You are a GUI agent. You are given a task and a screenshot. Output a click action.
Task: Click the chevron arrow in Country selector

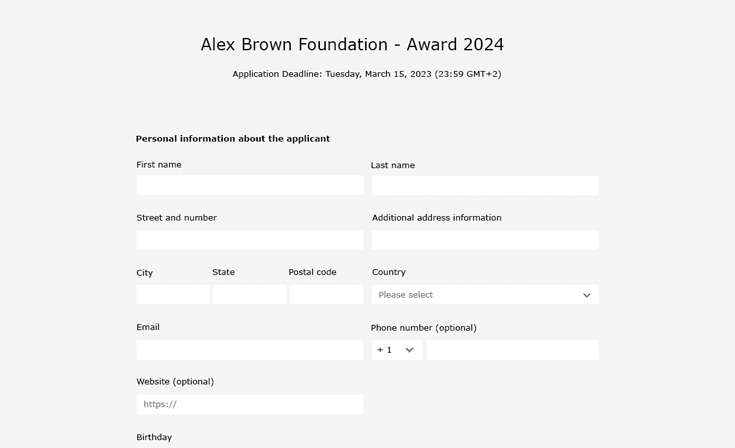587,295
